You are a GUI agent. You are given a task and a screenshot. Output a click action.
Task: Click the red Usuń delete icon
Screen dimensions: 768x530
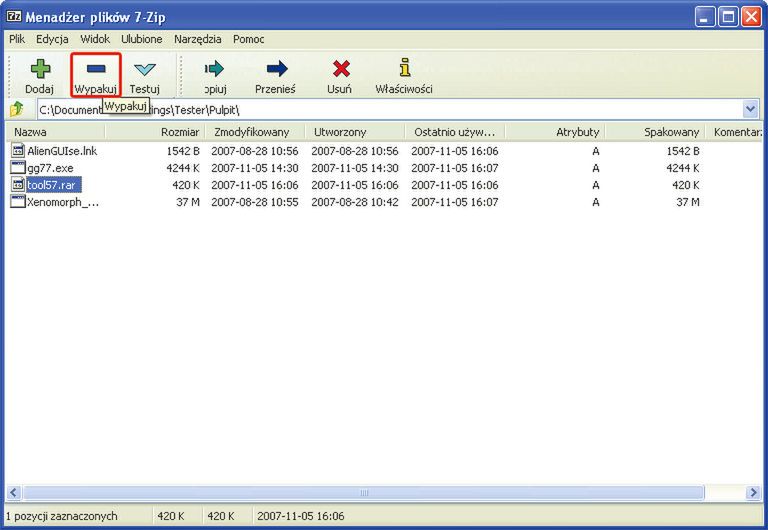point(341,69)
